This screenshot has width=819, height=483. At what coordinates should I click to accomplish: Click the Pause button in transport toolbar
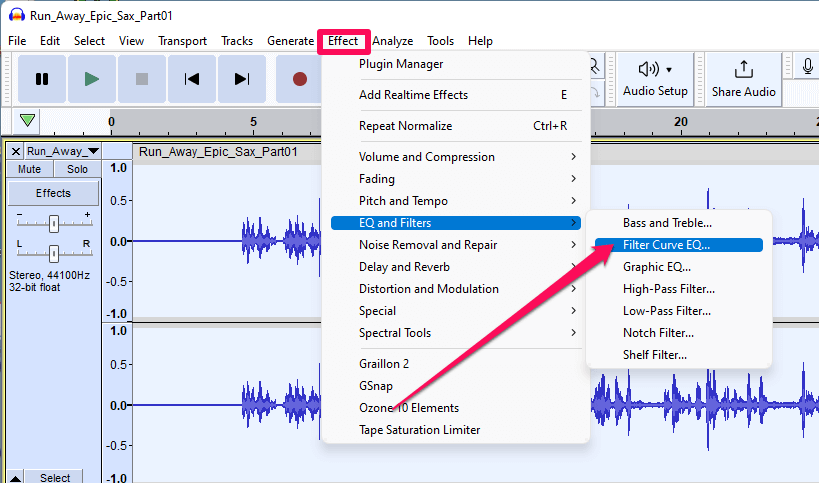click(x=42, y=79)
